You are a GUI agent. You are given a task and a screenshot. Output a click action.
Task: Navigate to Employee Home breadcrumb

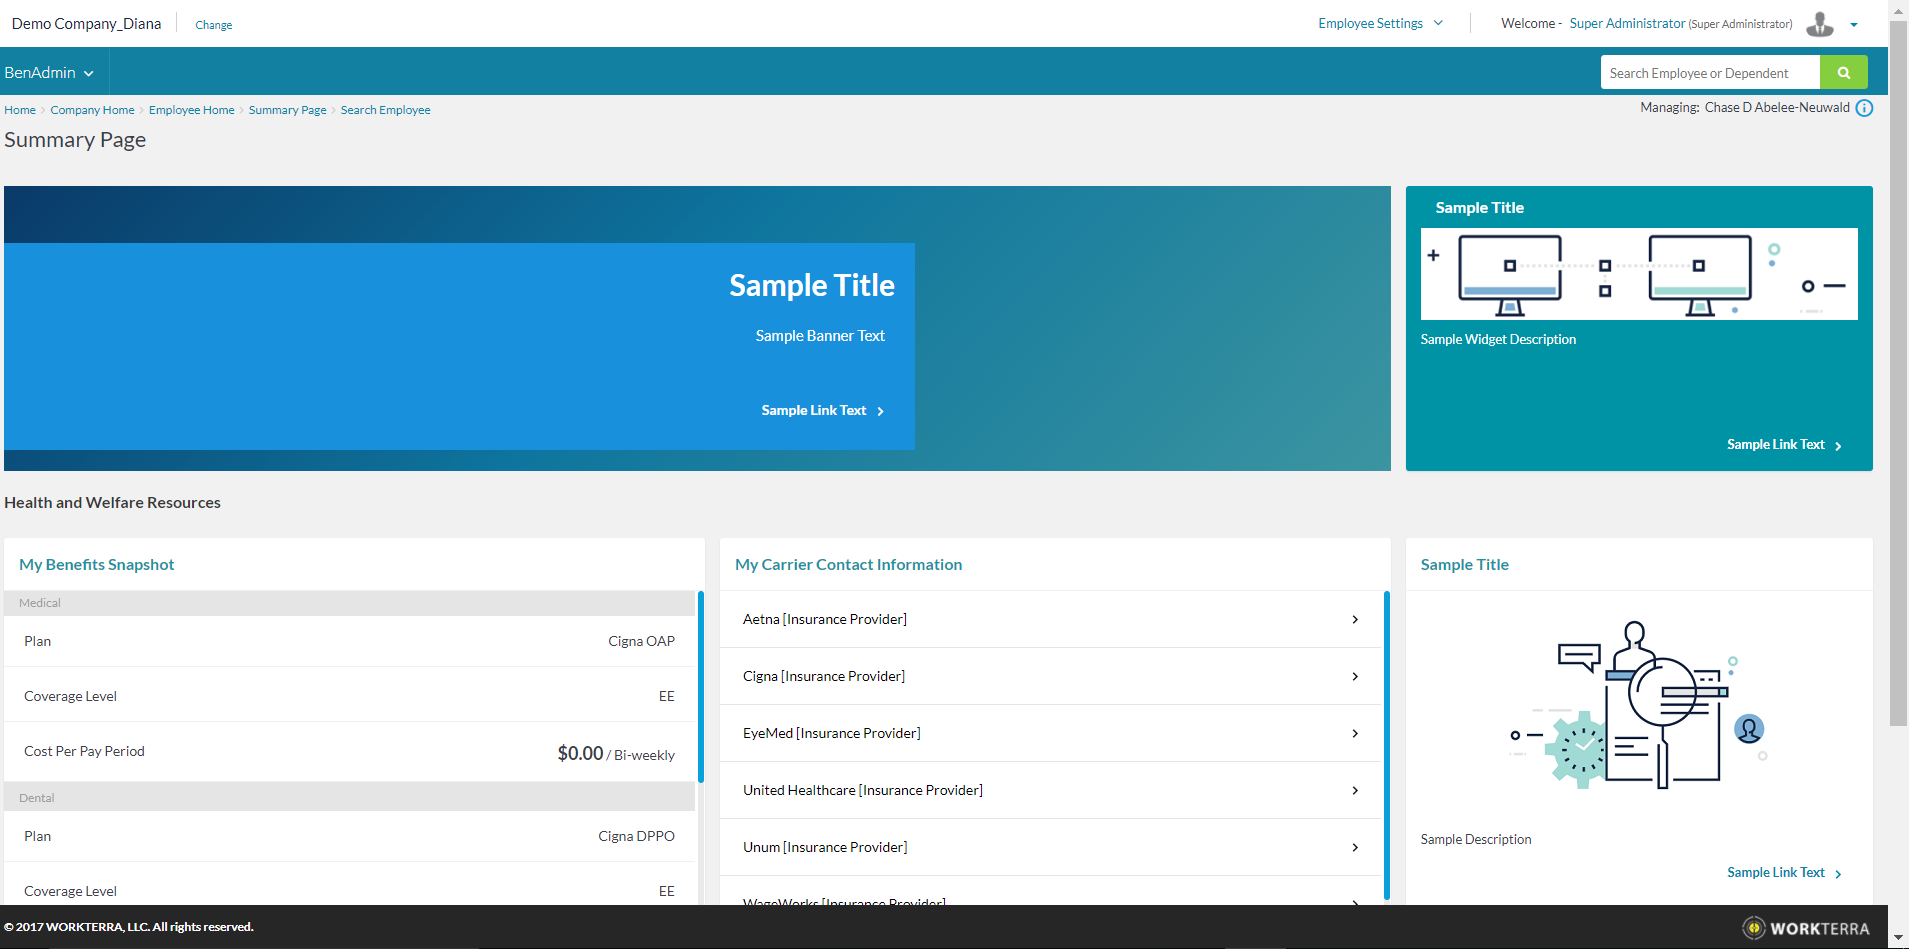191,110
